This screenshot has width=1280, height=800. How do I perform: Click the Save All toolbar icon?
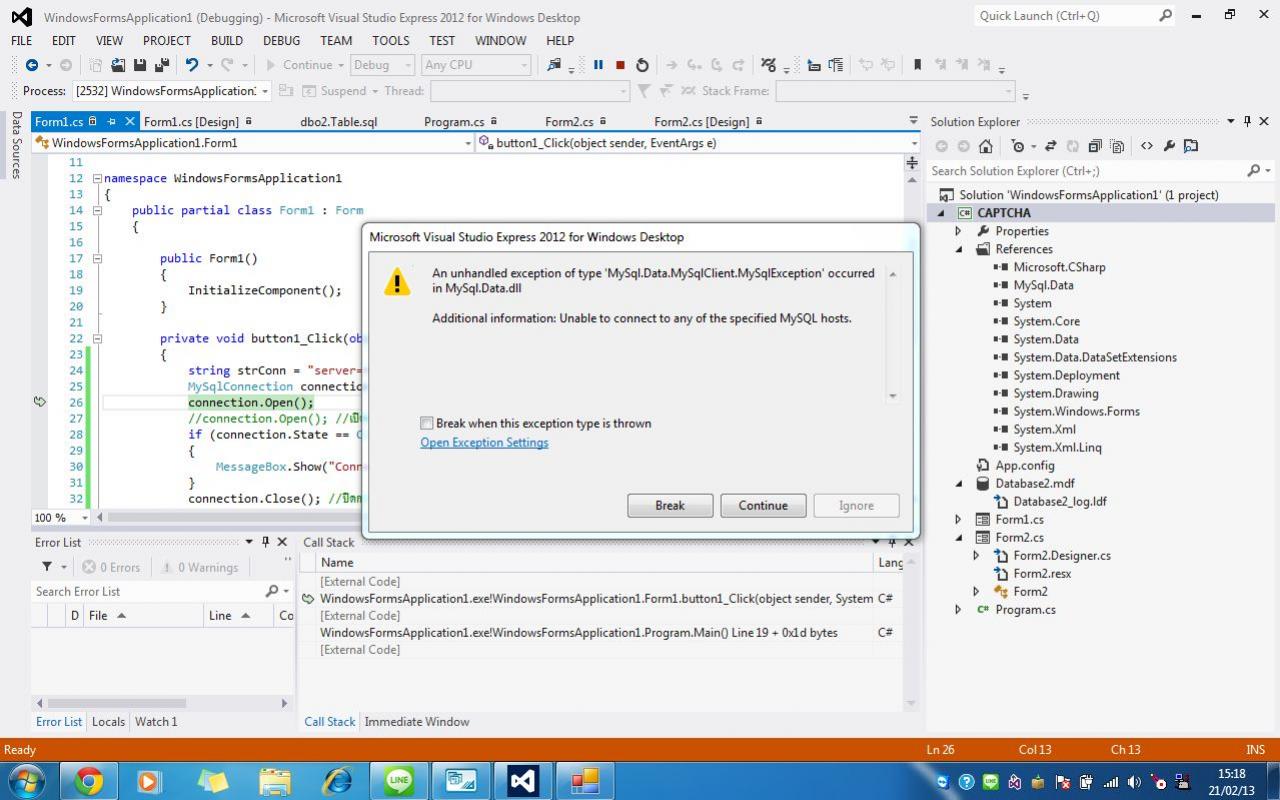pos(160,65)
